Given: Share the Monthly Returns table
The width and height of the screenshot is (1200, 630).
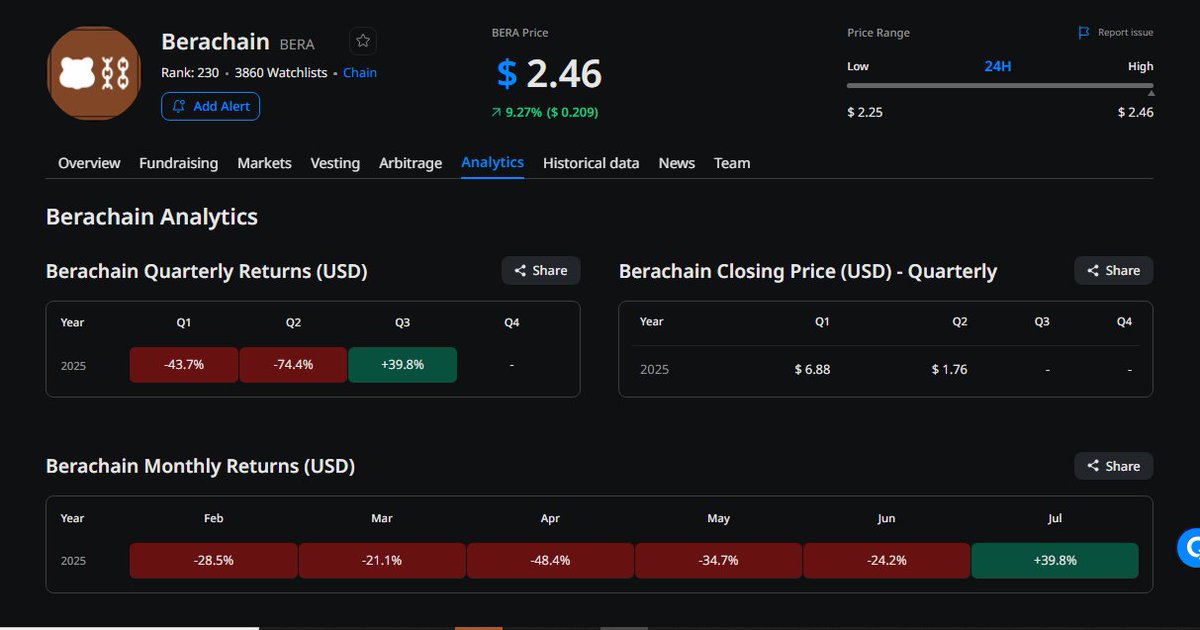Looking at the screenshot, I should coord(1114,466).
